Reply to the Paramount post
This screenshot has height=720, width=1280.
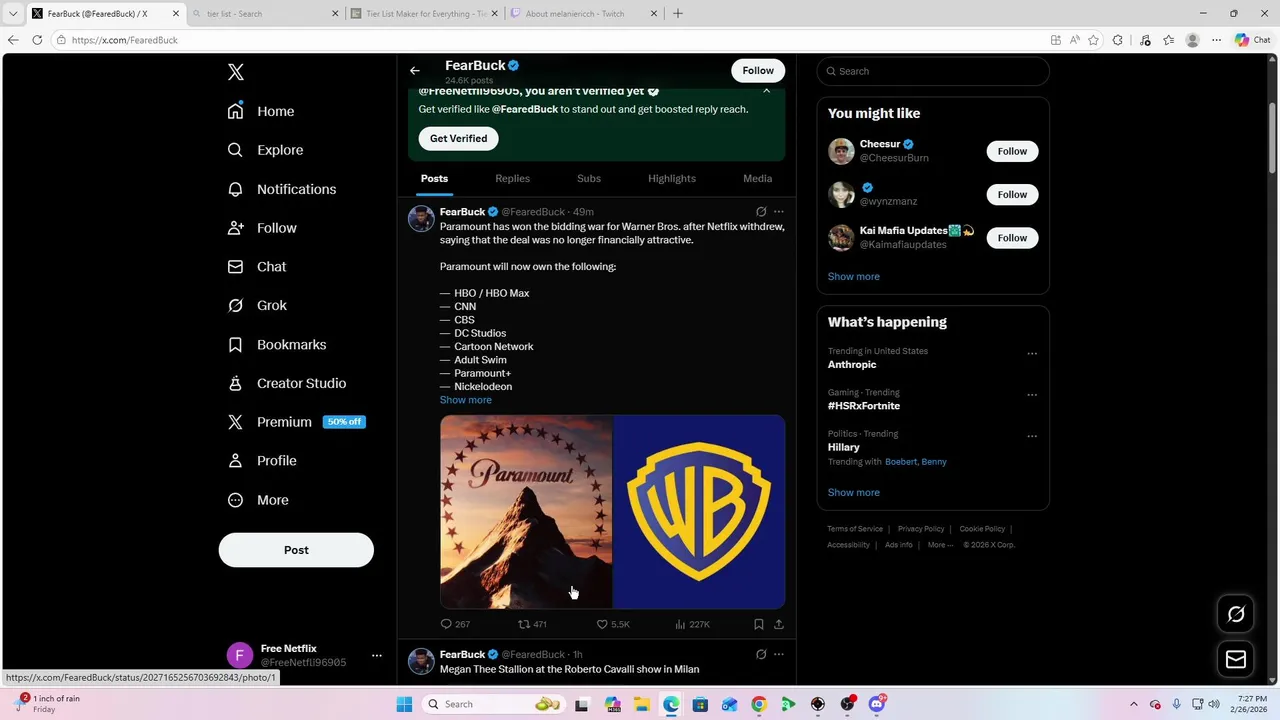pyautogui.click(x=455, y=624)
